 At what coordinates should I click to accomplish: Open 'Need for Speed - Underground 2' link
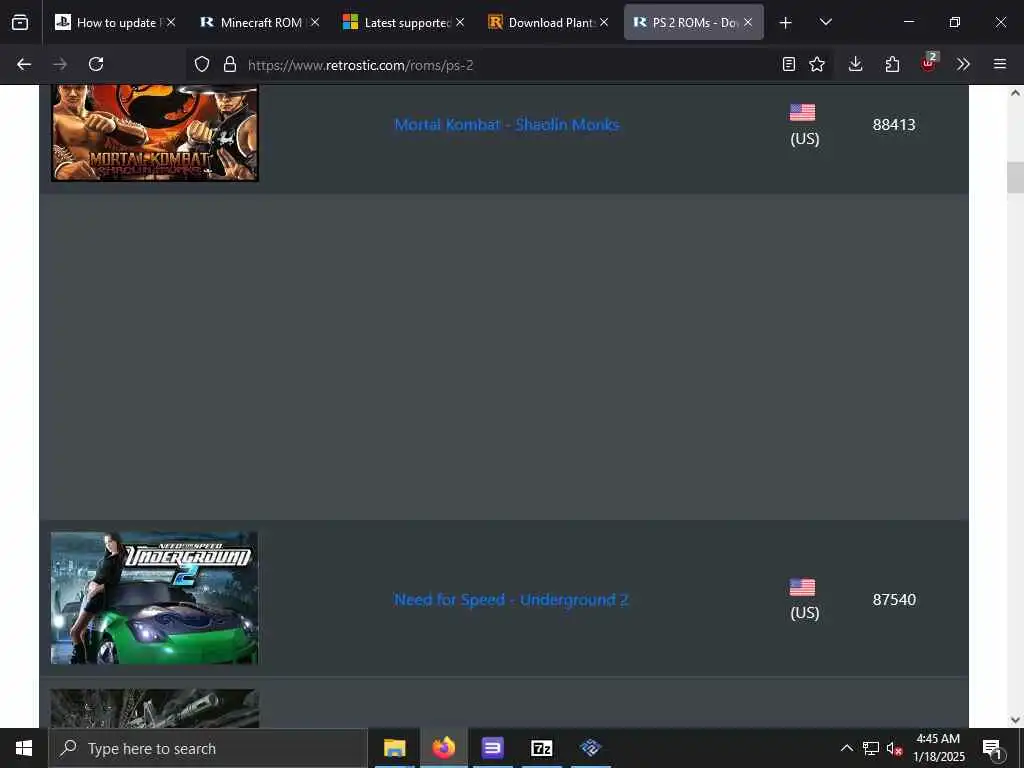[511, 600]
